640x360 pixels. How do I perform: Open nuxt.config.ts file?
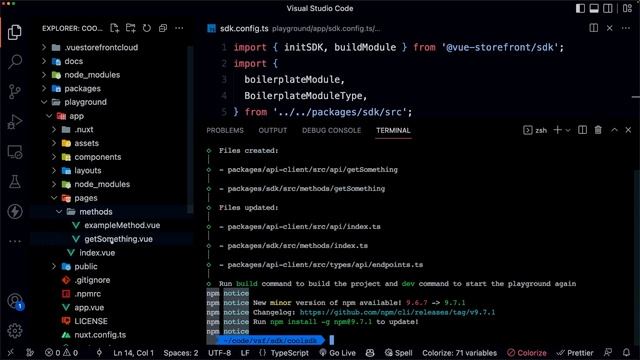coord(100,335)
